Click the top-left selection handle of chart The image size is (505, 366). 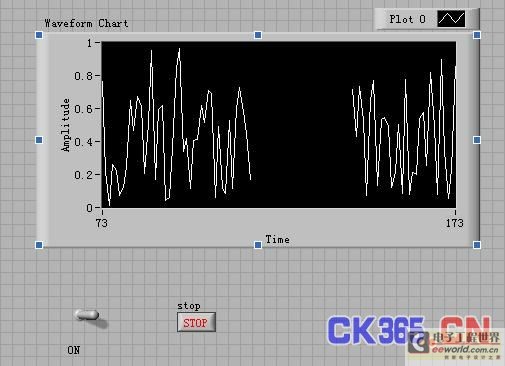[x=39, y=35]
